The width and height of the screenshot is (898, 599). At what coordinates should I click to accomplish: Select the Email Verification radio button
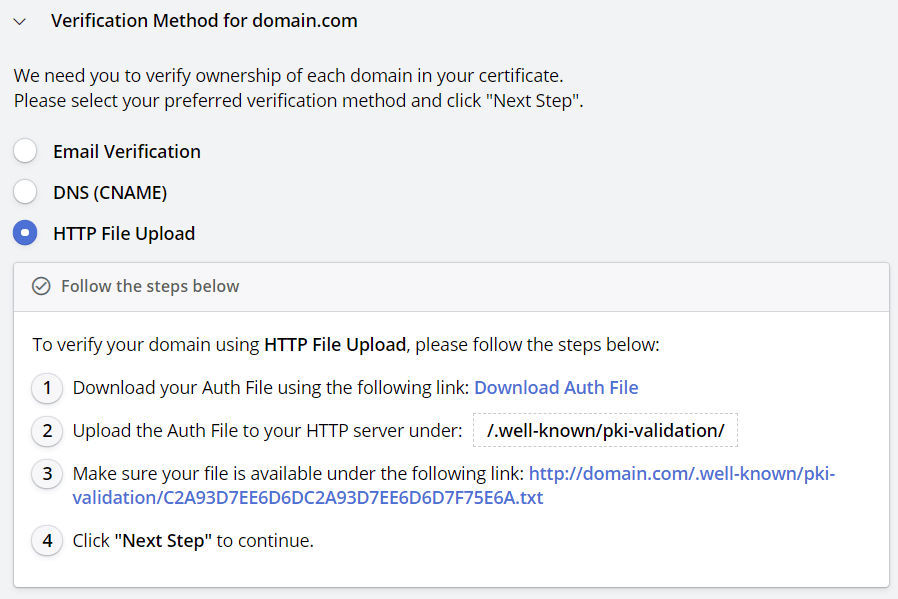pyautogui.click(x=25, y=151)
